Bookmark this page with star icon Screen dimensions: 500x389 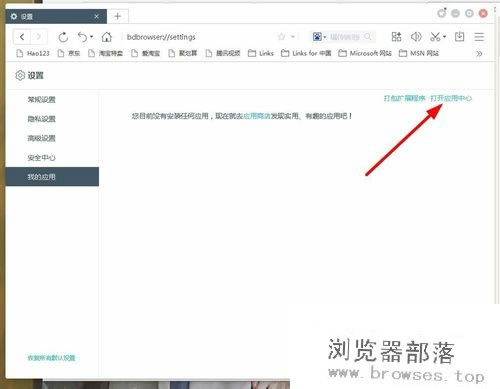tap(282, 37)
